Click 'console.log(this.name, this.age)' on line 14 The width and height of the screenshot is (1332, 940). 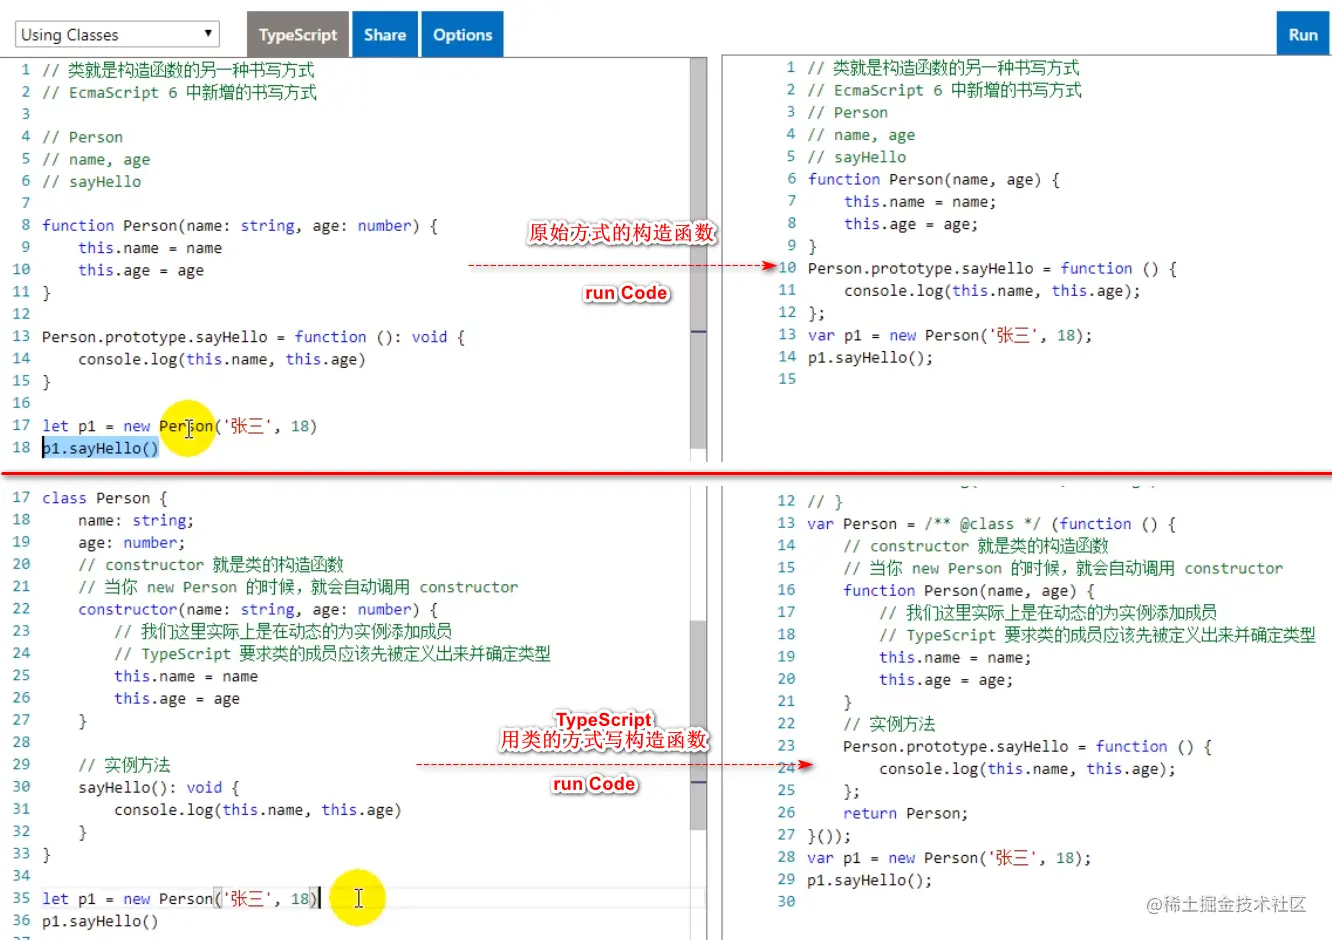pyautogui.click(x=222, y=359)
